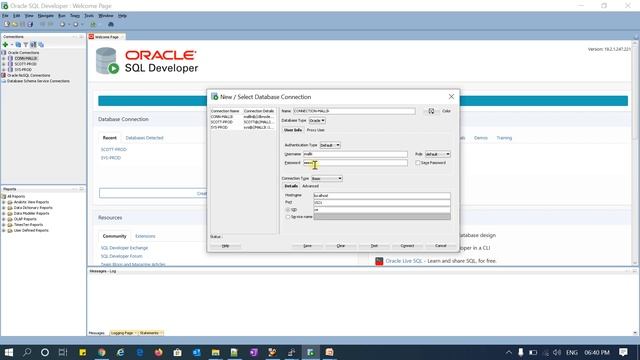640x360 pixels.
Task: Click the Hostname input field
Action: (x=382, y=196)
